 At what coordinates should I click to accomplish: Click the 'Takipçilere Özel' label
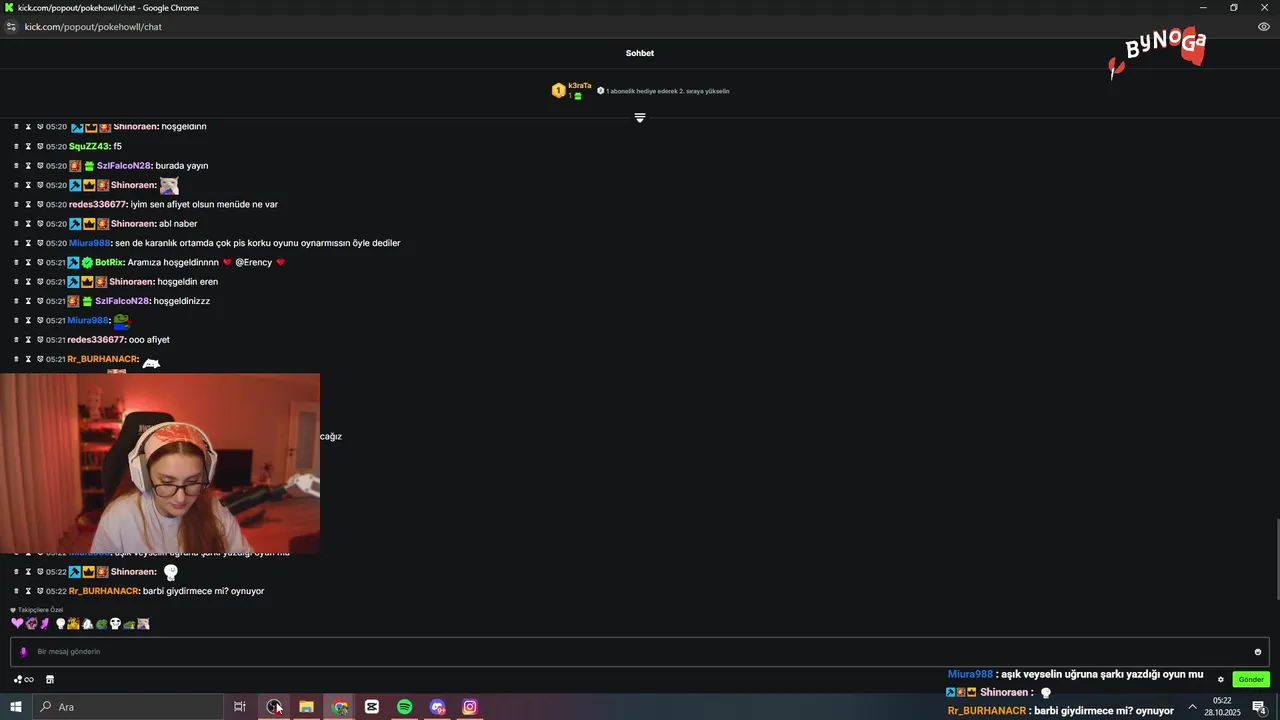click(40, 610)
